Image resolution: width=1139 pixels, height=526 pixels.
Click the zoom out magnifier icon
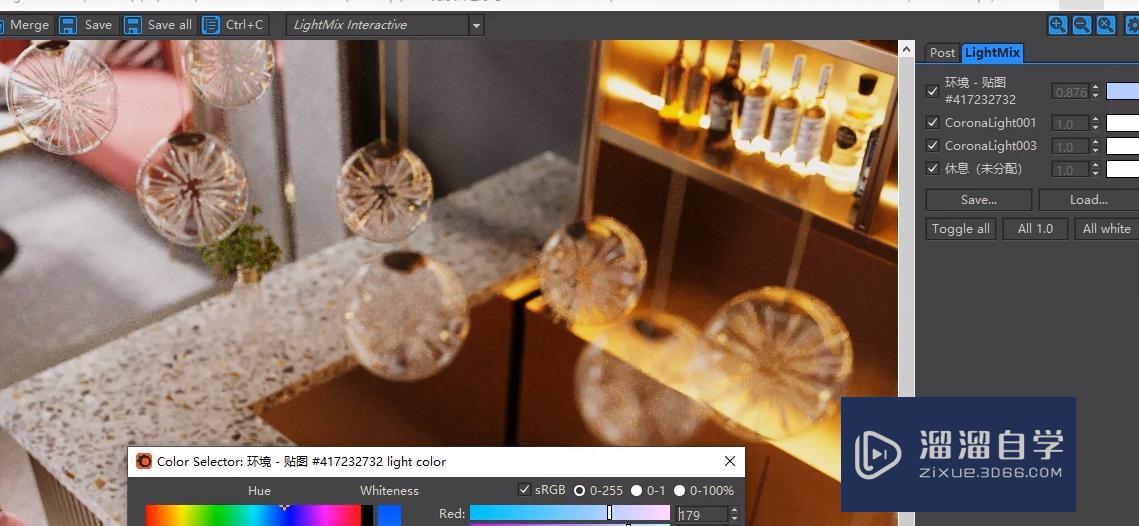[x=1082, y=25]
